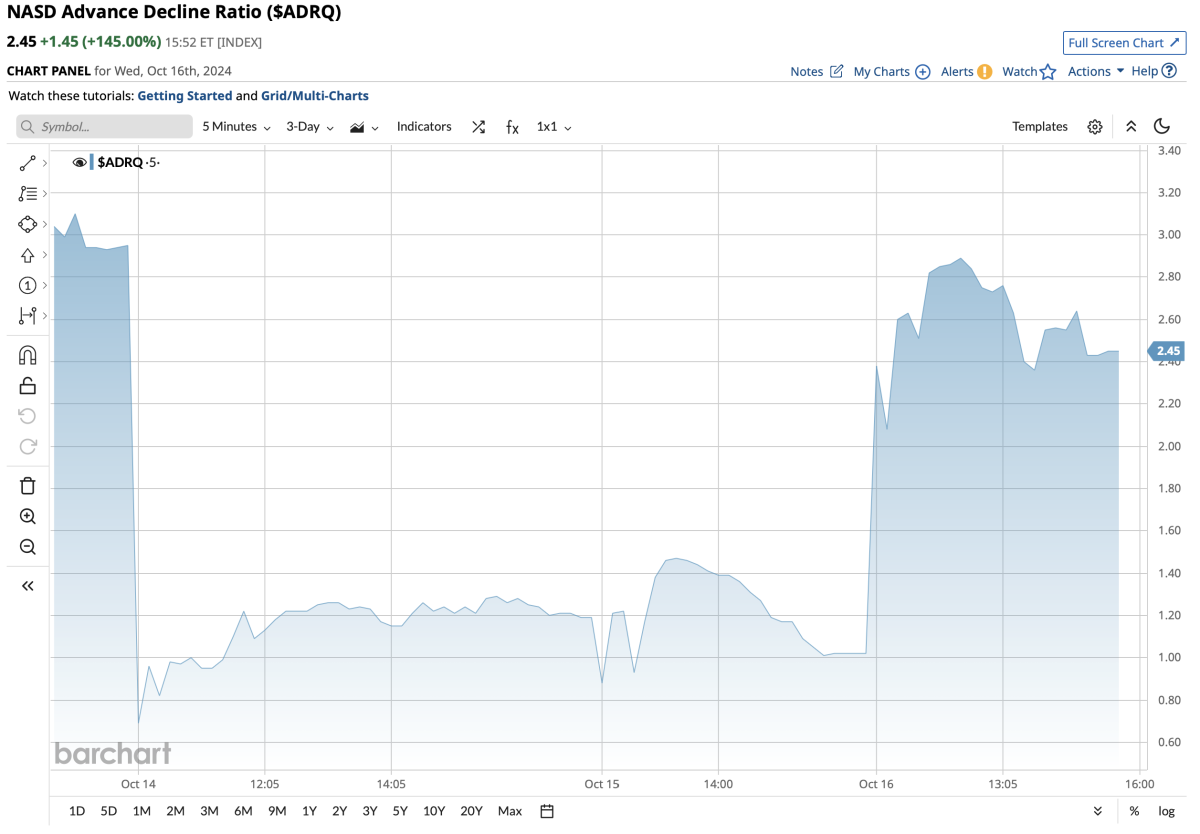Click the Full Screen Chart button

point(1124,43)
